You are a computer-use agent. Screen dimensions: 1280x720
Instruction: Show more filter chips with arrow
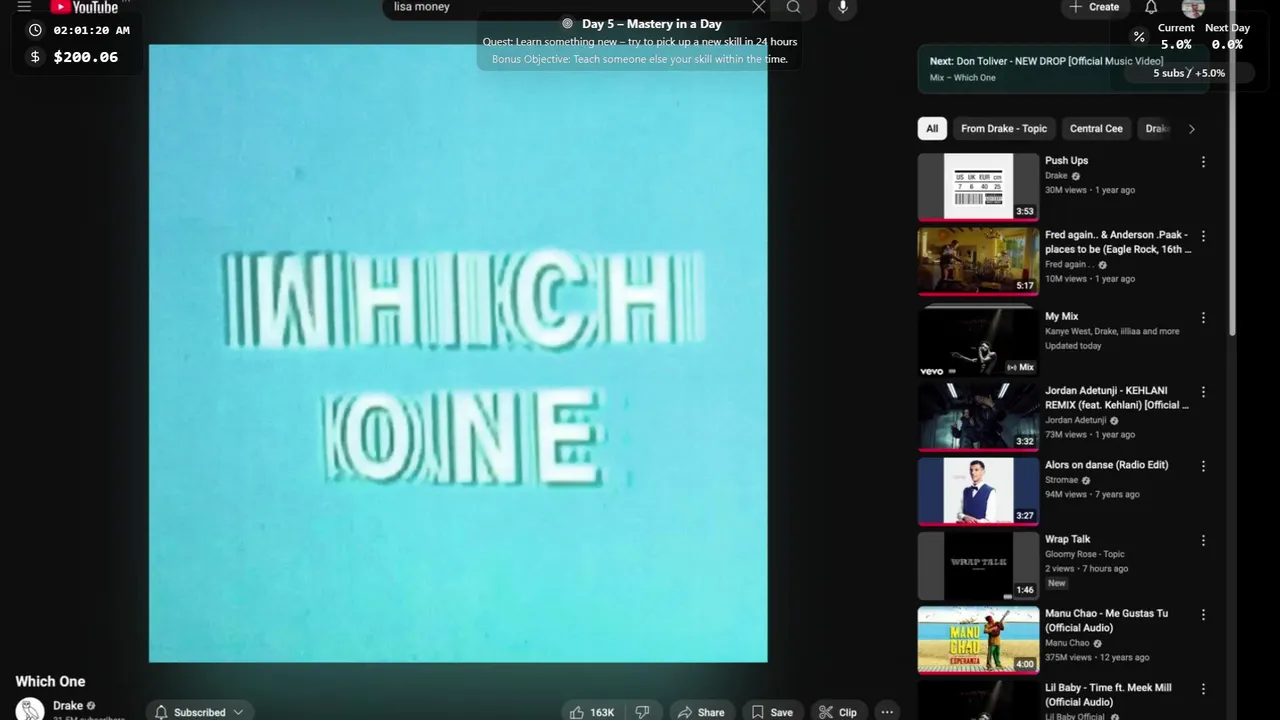pos(1191,129)
